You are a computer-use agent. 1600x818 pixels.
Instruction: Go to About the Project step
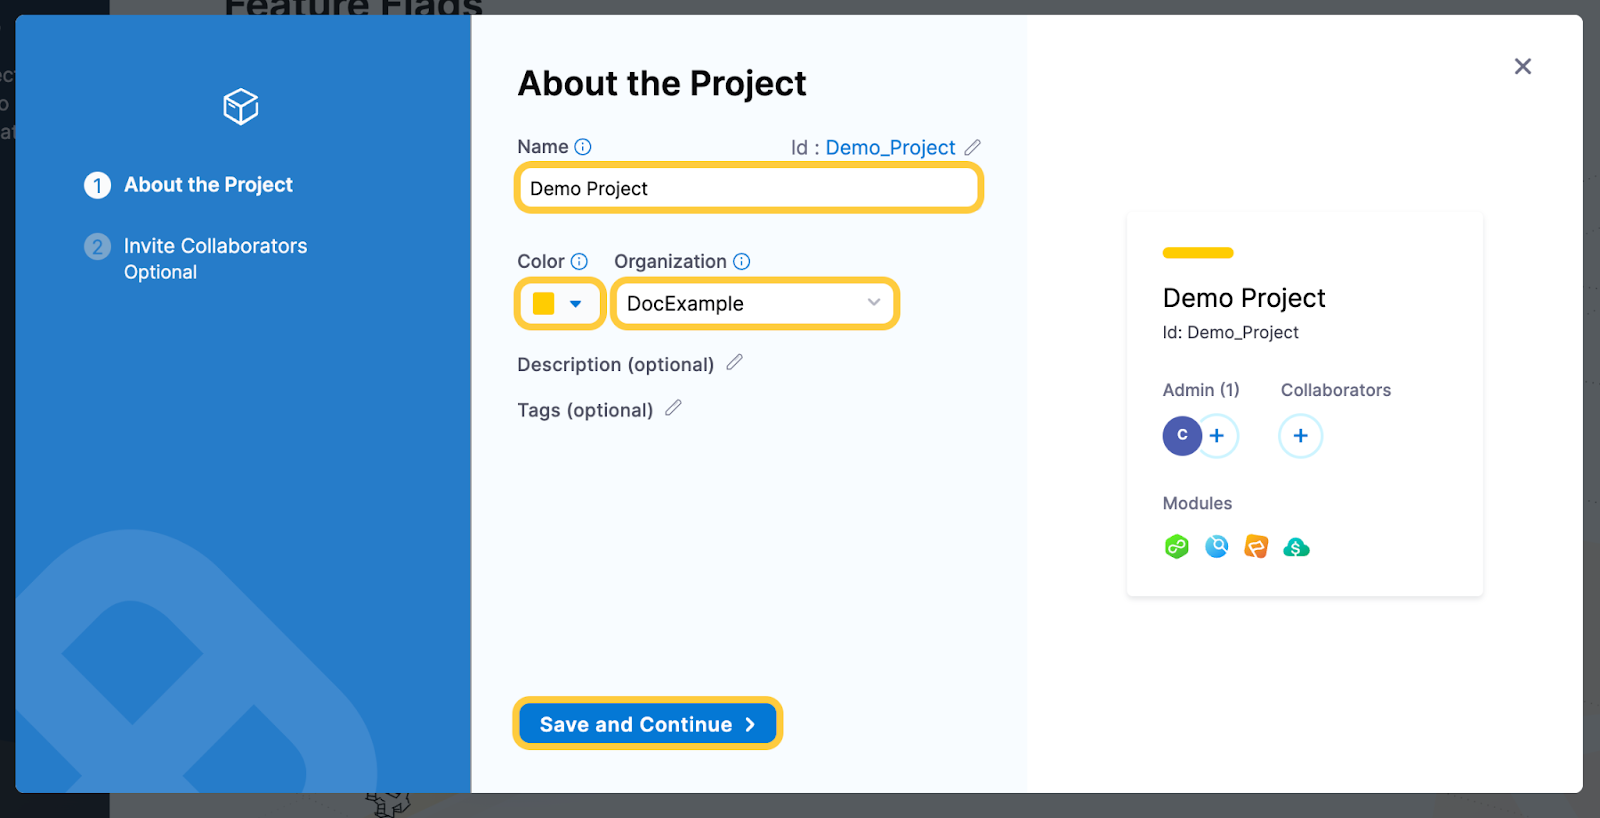point(208,185)
